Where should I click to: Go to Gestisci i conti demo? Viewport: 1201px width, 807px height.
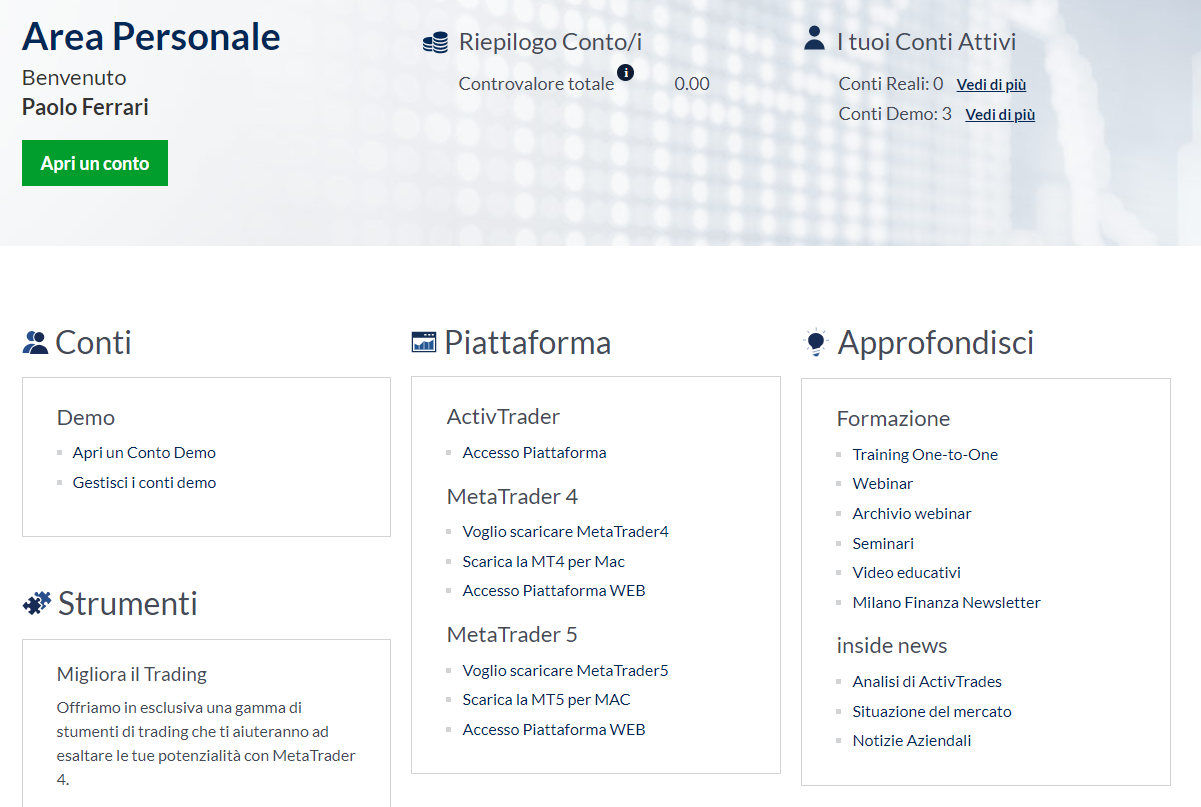point(144,483)
